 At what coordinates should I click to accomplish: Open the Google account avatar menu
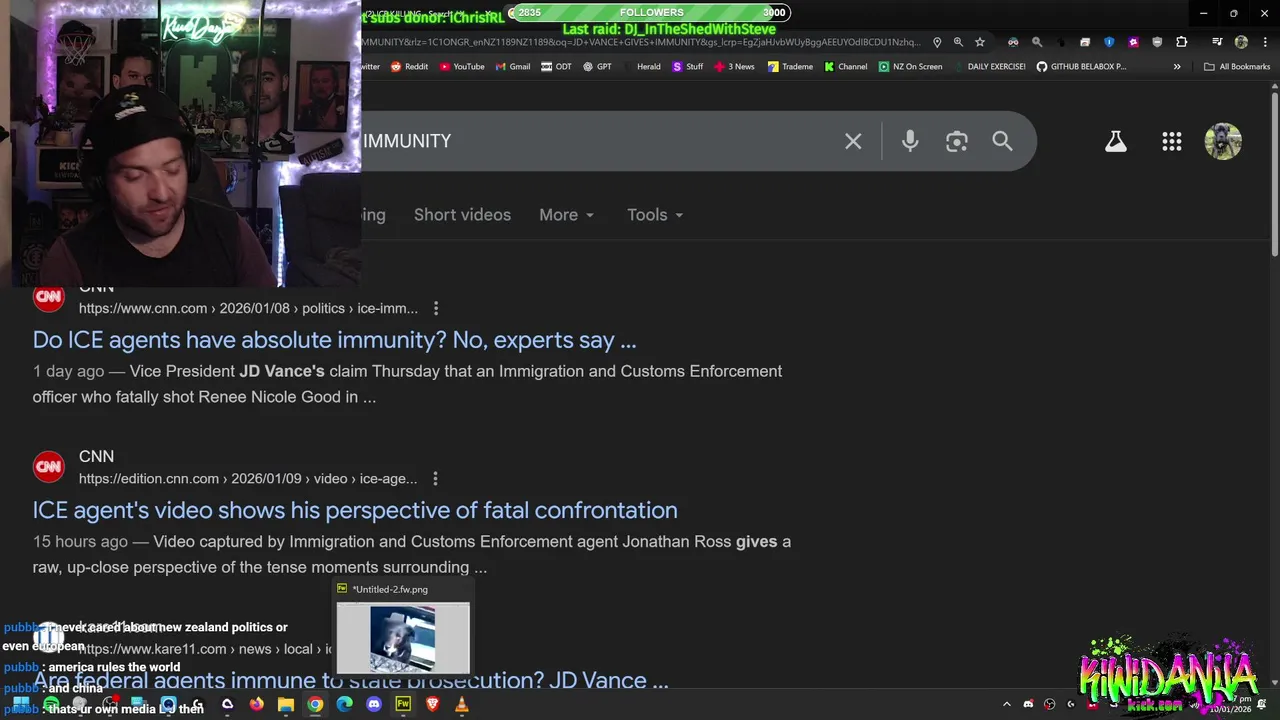pos(1223,141)
